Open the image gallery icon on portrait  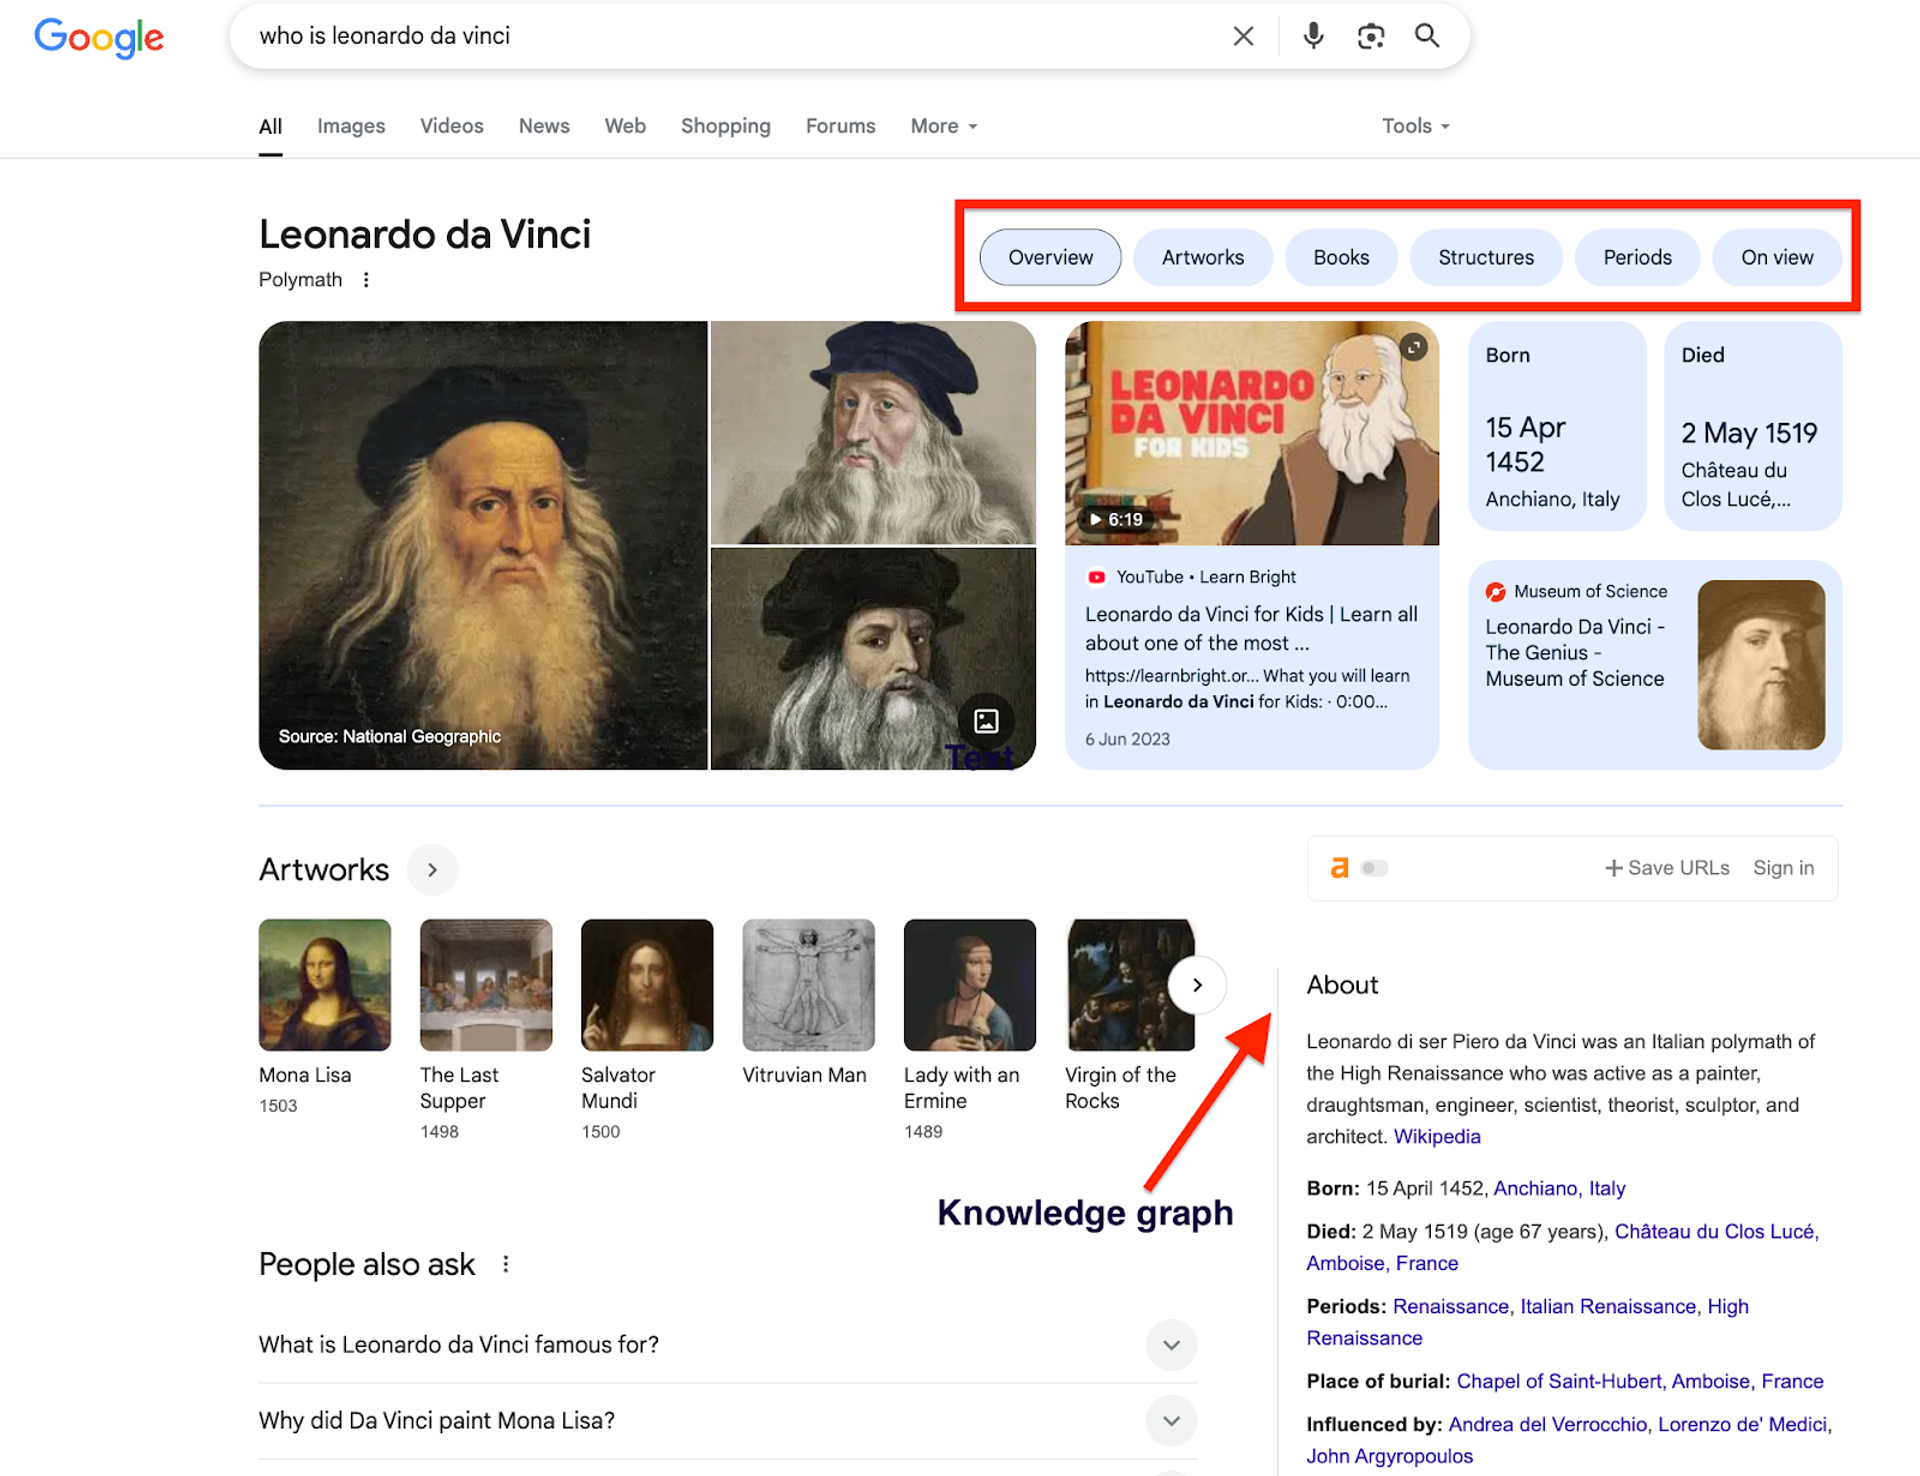point(986,721)
